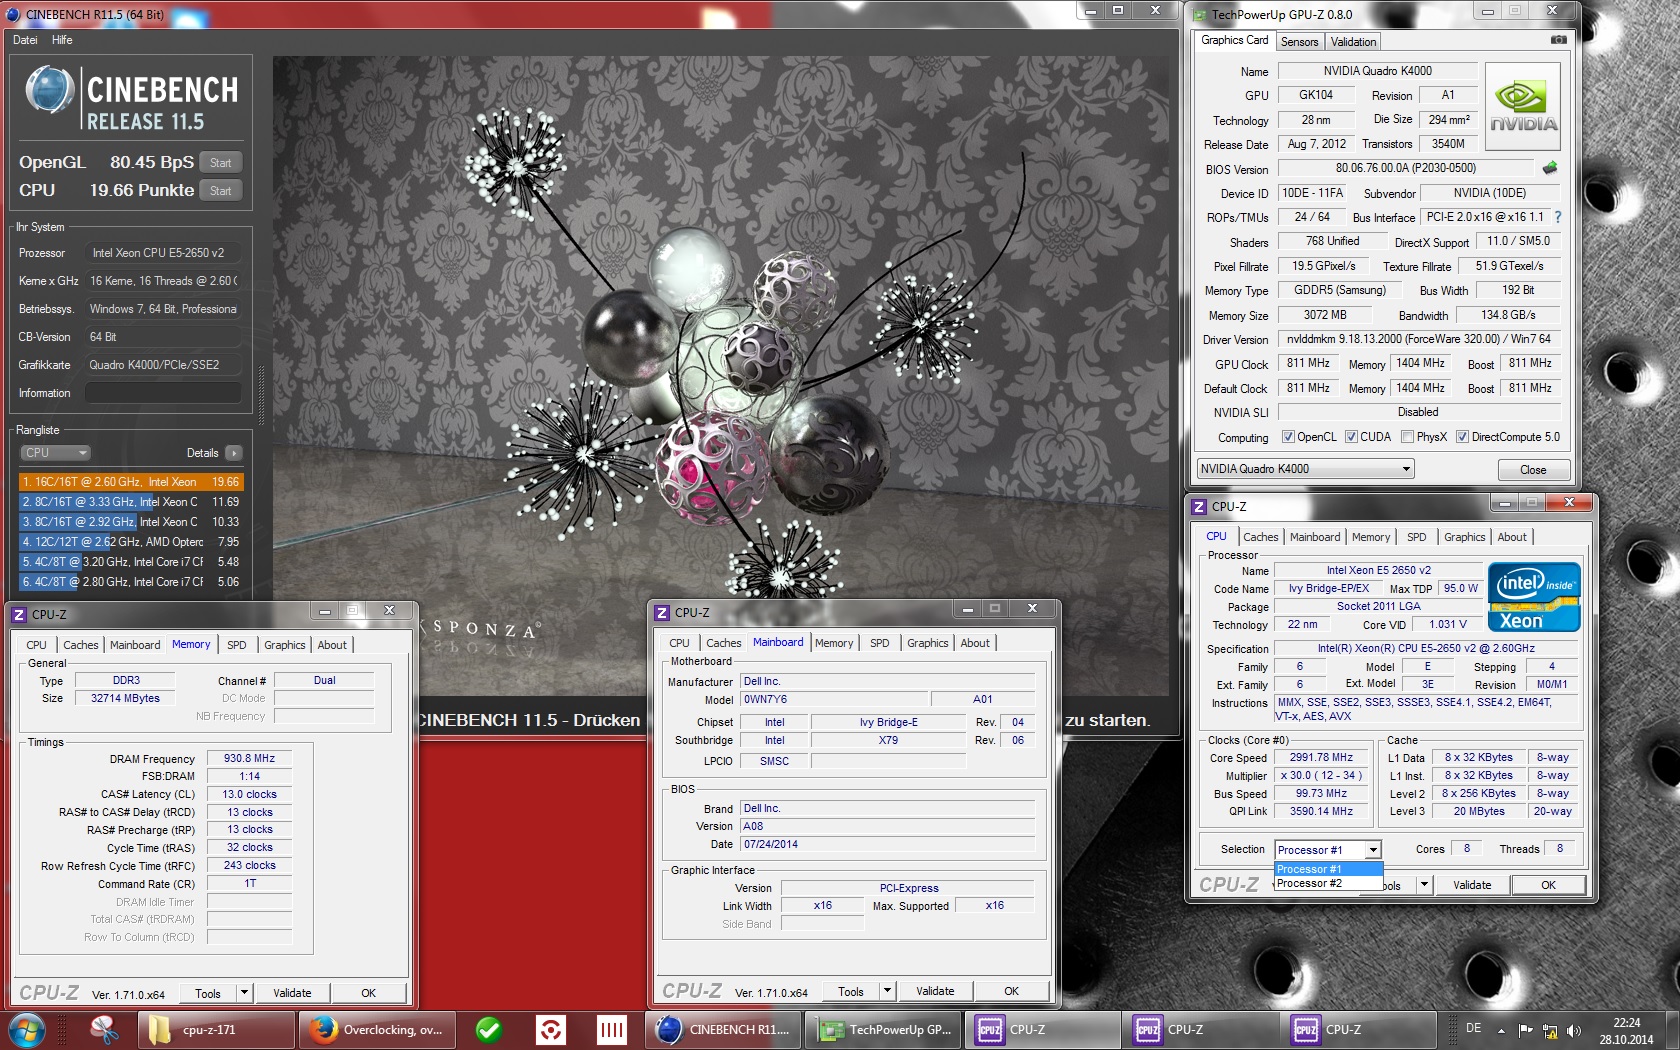The image size is (1680, 1050).
Task: Click the system clock 22:24 in tray
Action: (x=1626, y=1023)
